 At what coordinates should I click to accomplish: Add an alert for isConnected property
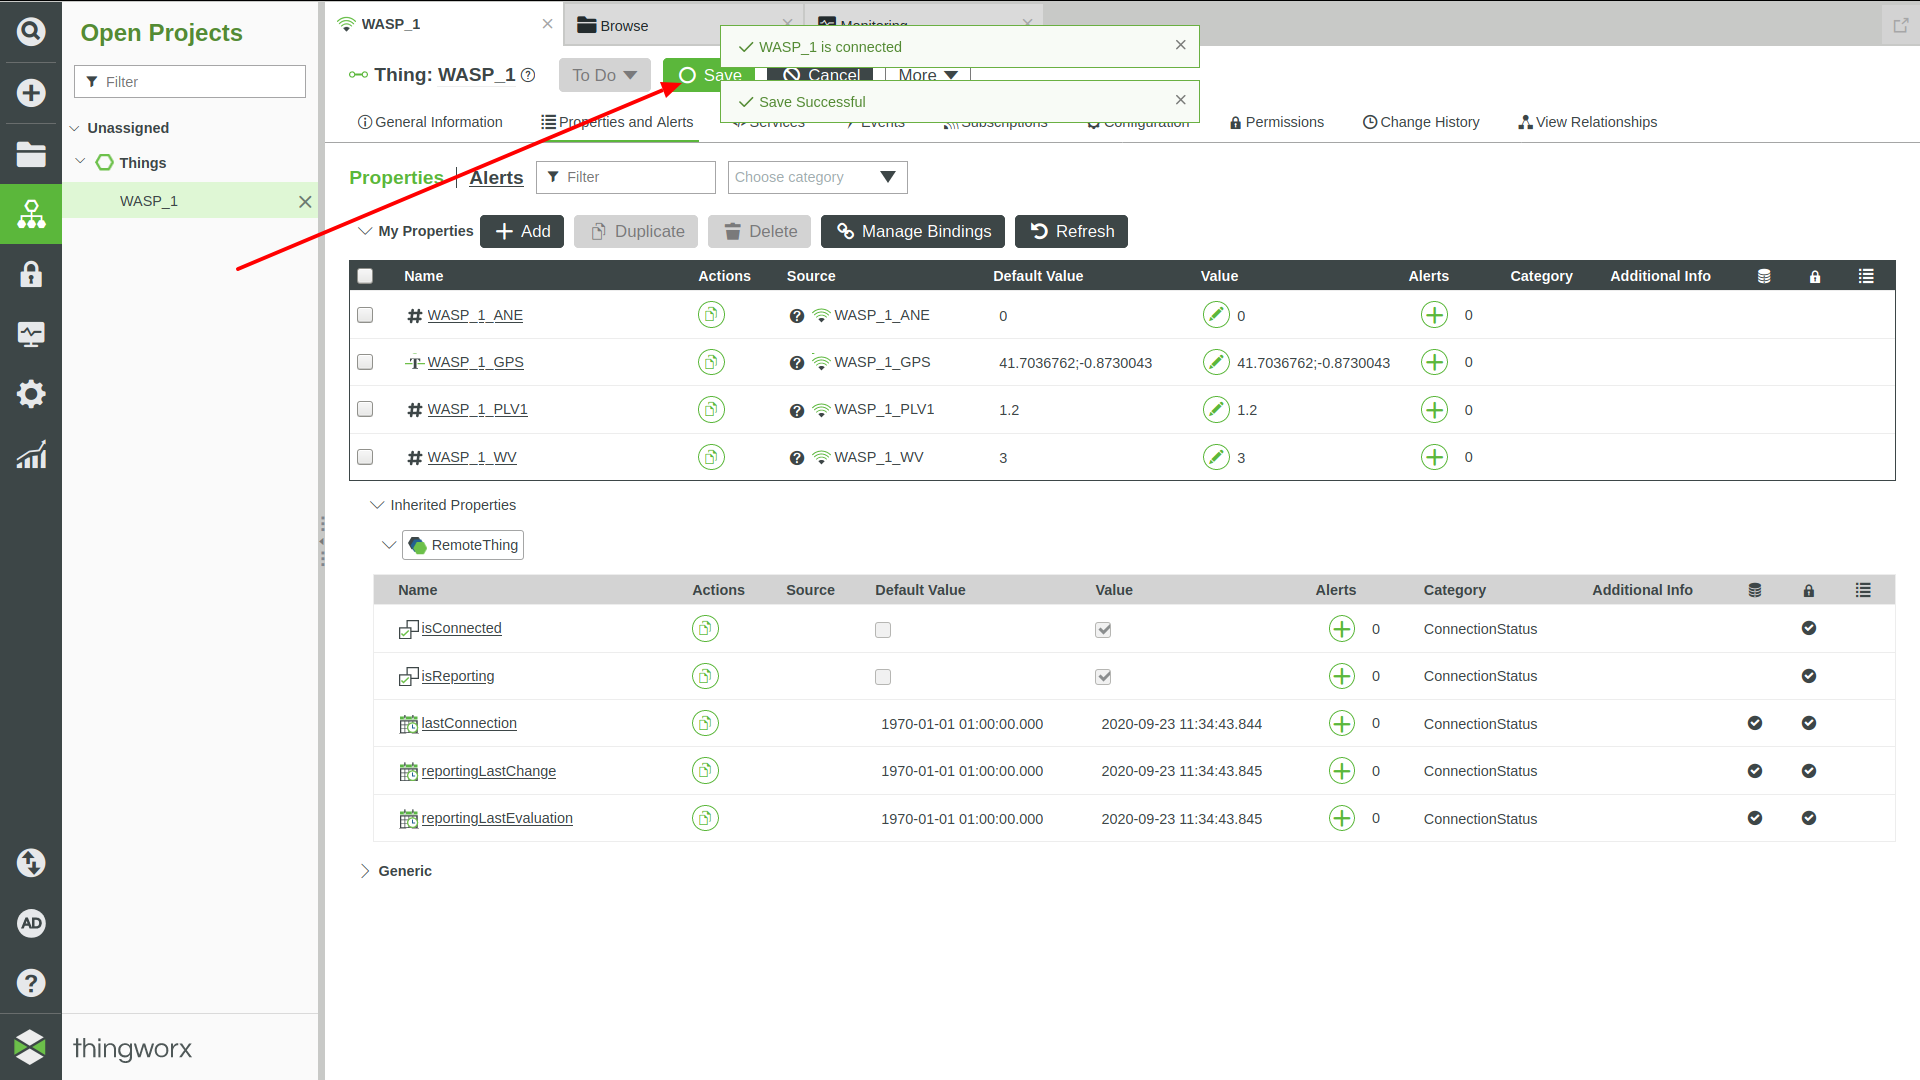tap(1342, 629)
